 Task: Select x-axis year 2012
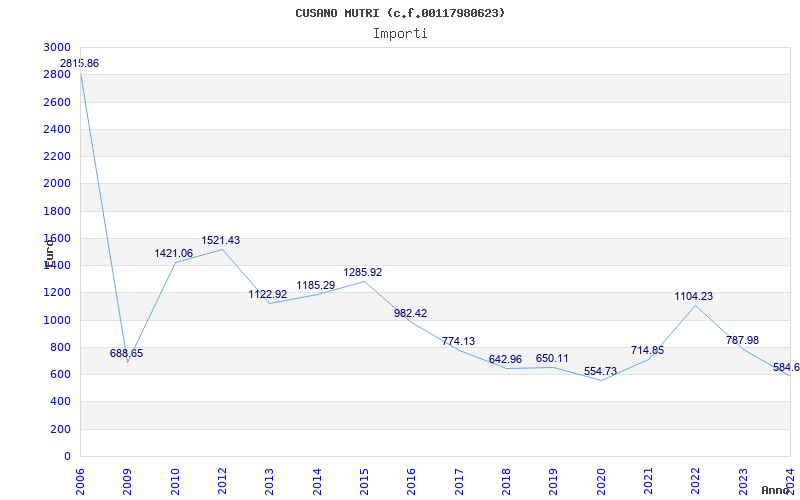(222, 482)
